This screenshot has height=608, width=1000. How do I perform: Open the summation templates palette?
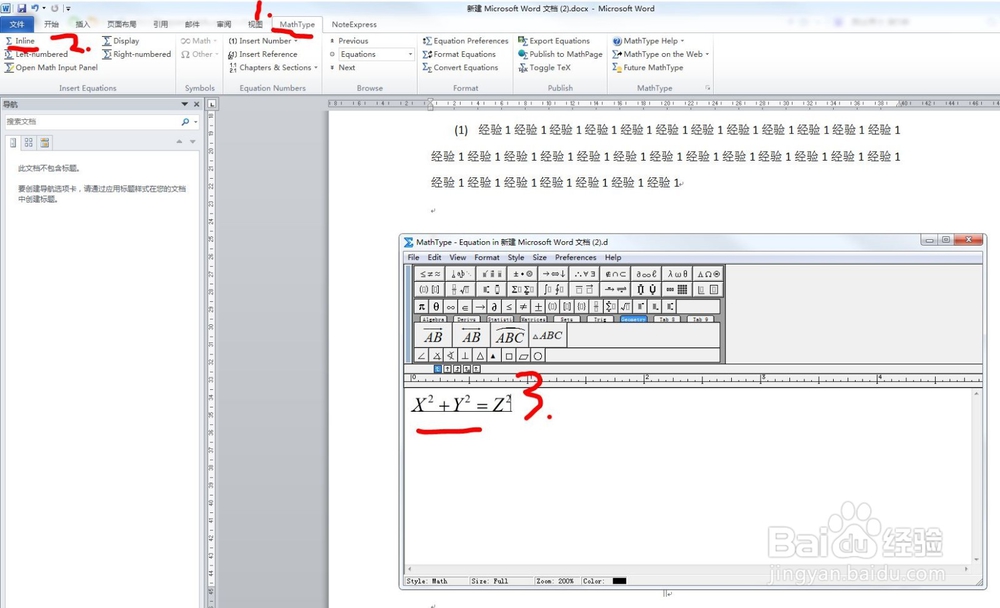coord(522,290)
